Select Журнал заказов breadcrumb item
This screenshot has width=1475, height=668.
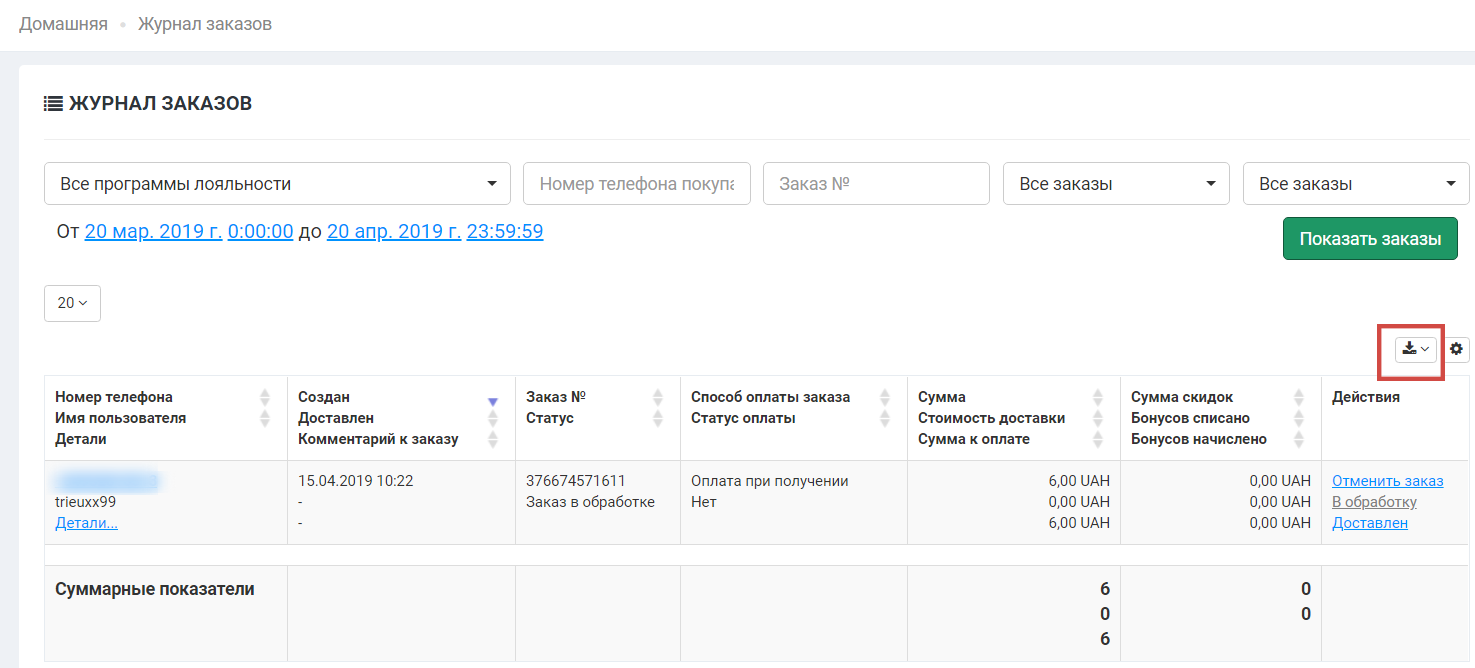point(205,24)
